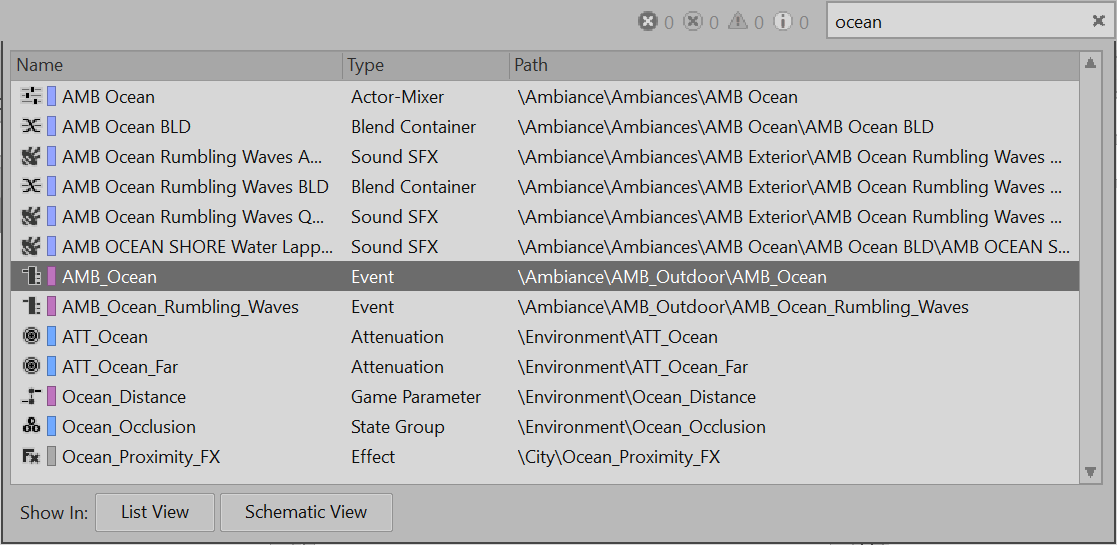The width and height of the screenshot is (1117, 545).
Task: Click the State Group icon for Ocean_Occlusion
Action: (31, 427)
